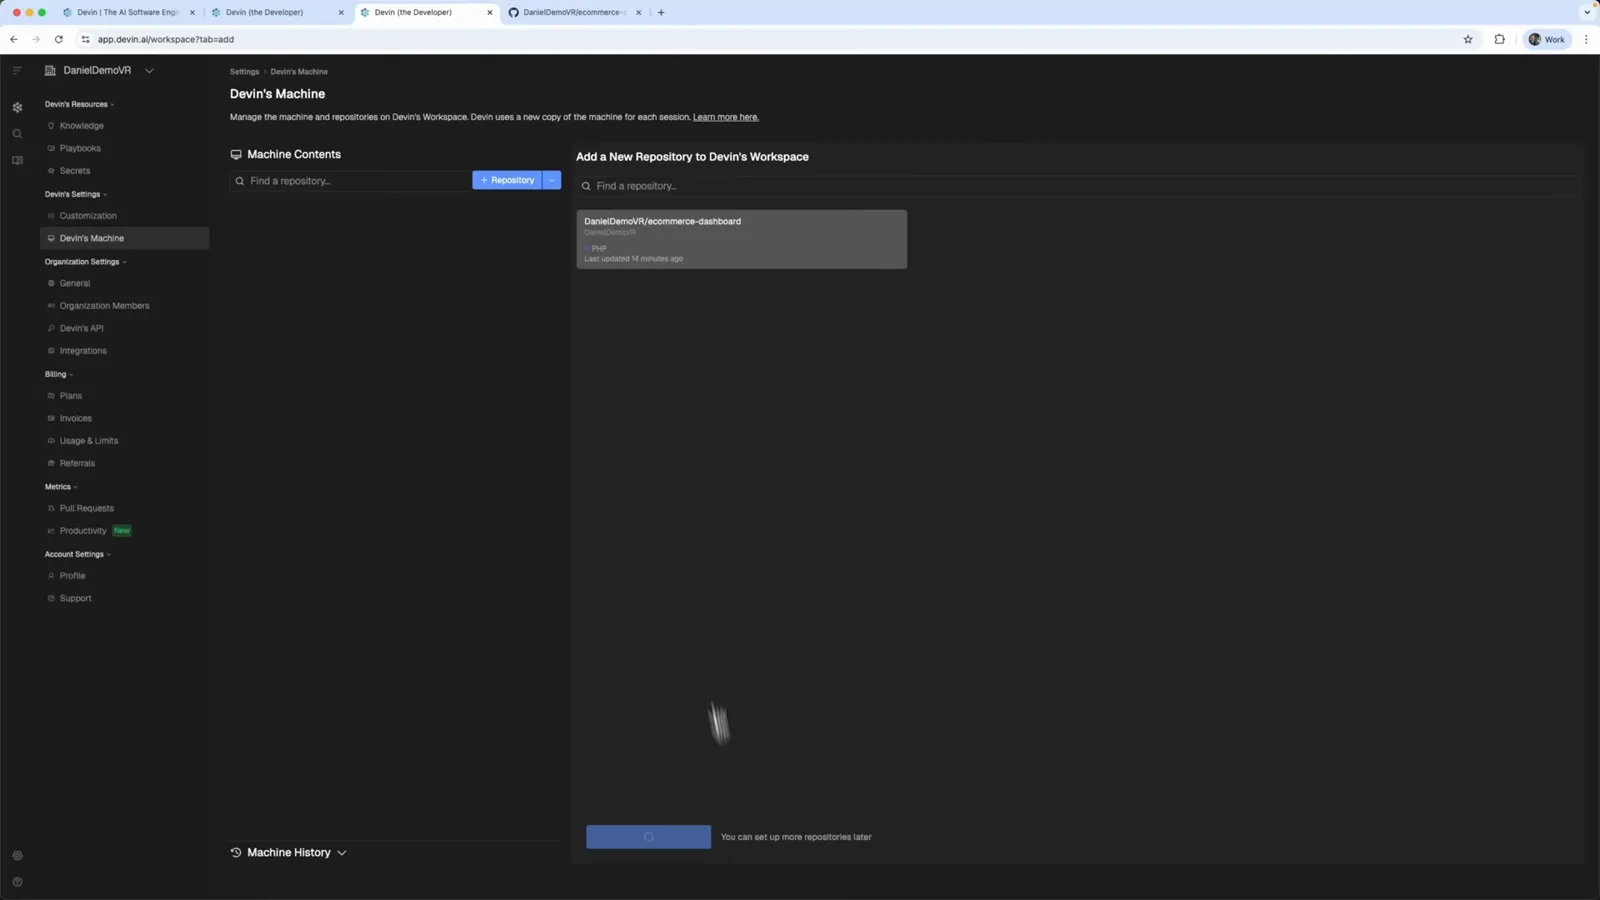The height and width of the screenshot is (900, 1600).
Task: Open the Work profile menu
Action: pyautogui.click(x=1547, y=39)
